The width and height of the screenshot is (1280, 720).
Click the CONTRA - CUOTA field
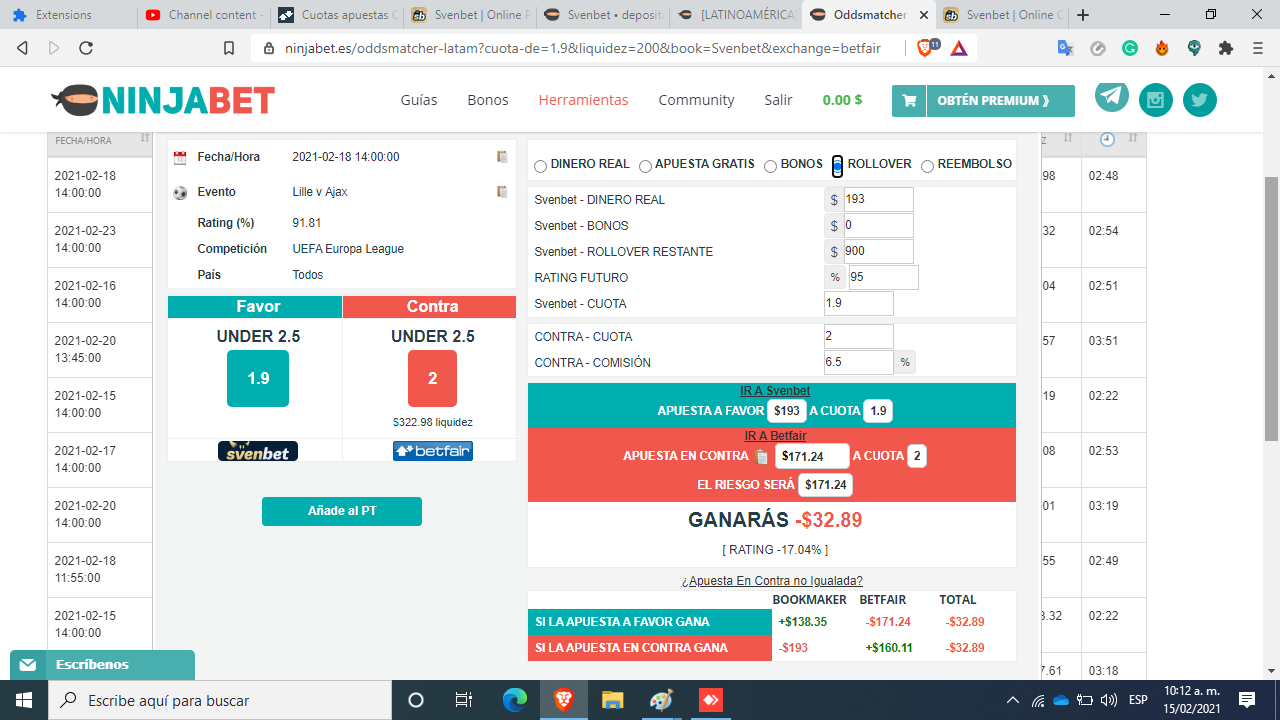pos(858,337)
